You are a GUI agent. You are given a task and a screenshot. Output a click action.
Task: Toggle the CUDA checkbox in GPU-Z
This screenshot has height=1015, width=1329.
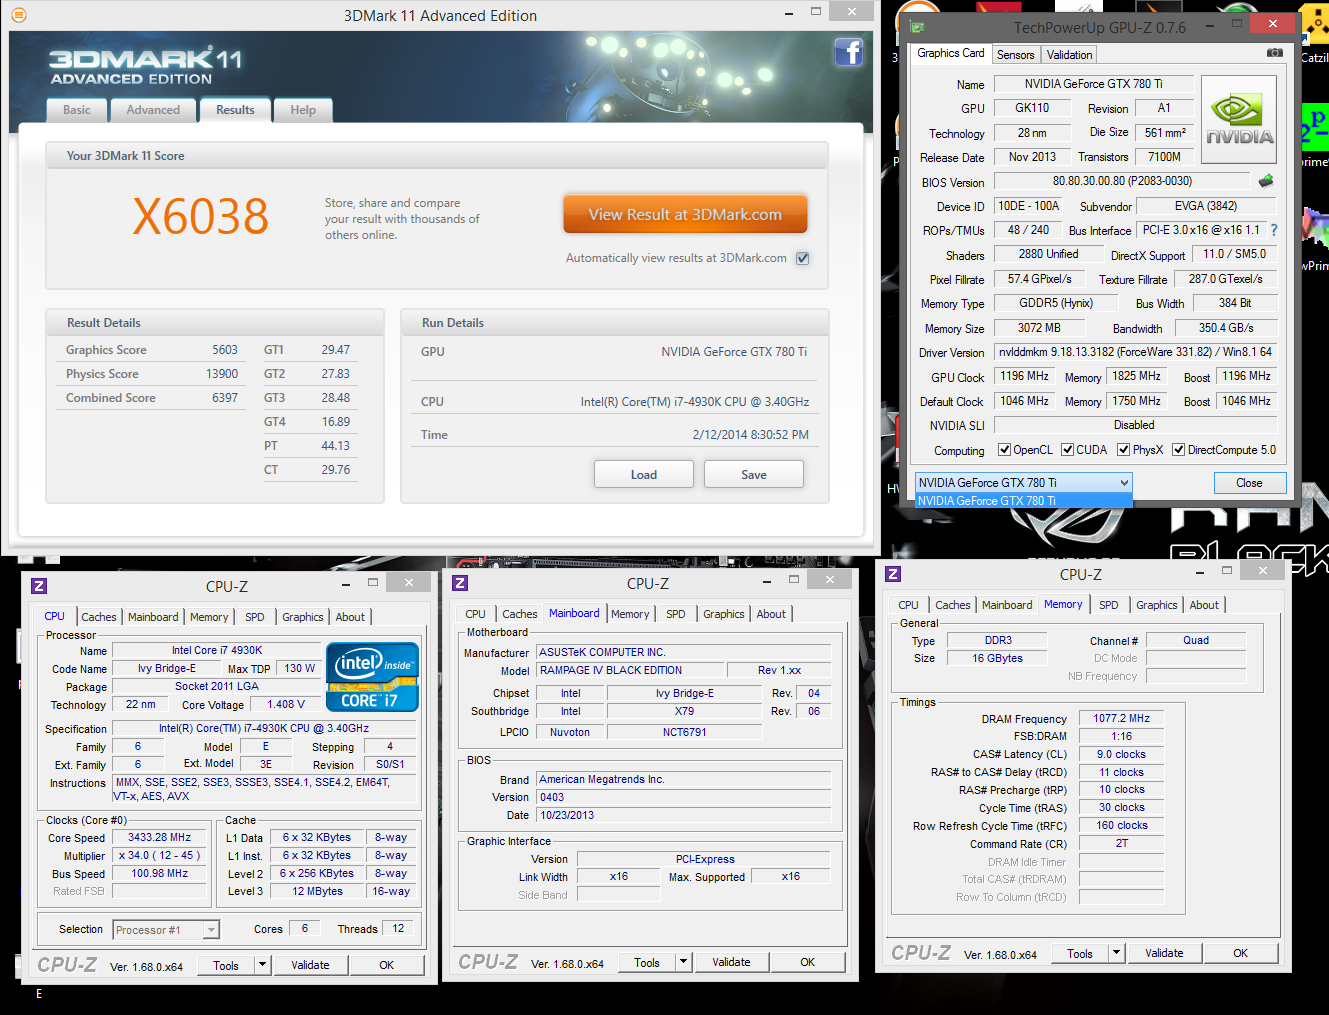[x=1067, y=450]
